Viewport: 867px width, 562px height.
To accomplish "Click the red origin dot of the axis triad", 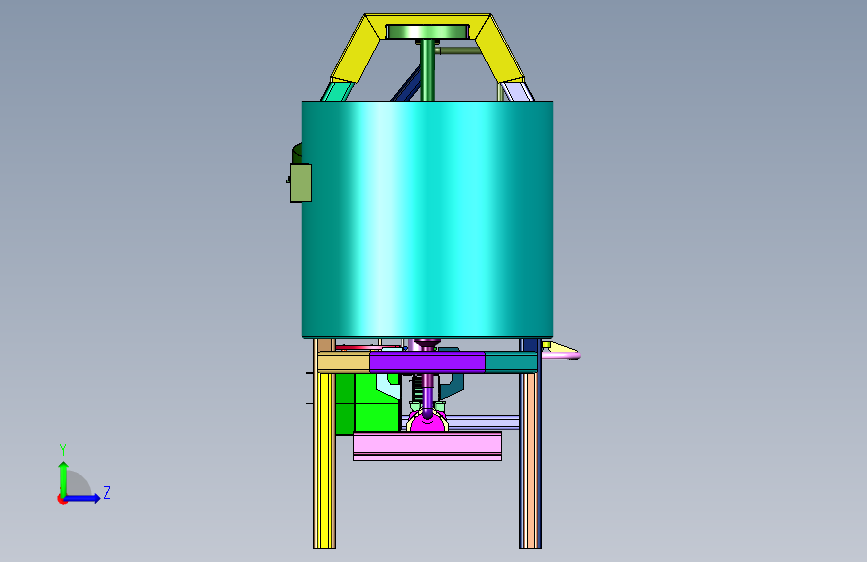I will click(x=62, y=499).
